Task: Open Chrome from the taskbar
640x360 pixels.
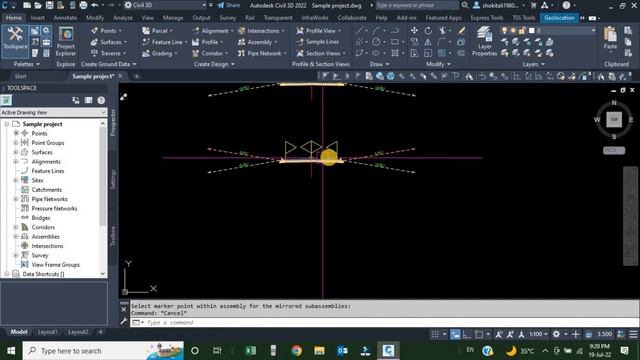Action: (296, 351)
